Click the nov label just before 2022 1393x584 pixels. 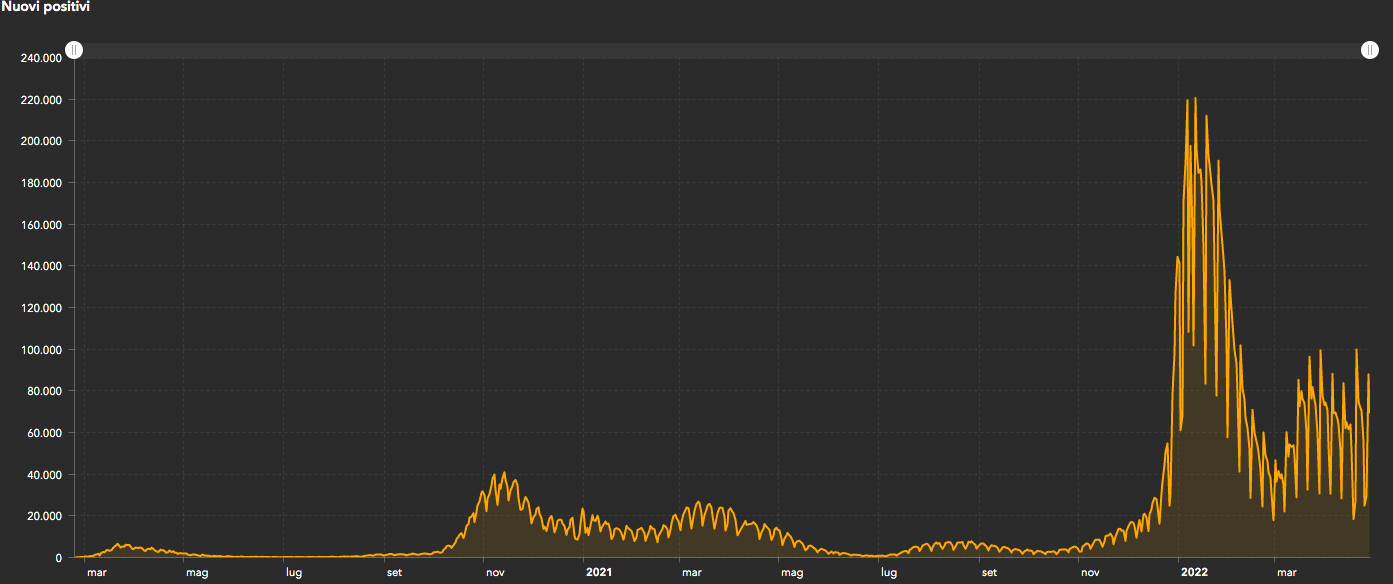[x=1090, y=573]
